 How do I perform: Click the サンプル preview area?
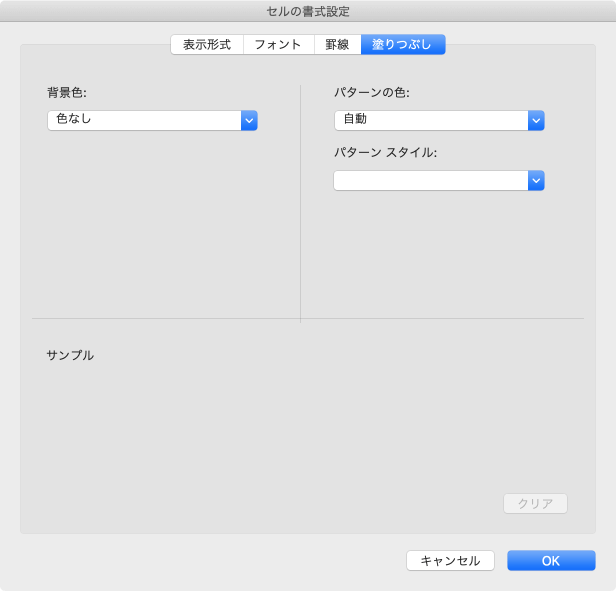(300, 430)
